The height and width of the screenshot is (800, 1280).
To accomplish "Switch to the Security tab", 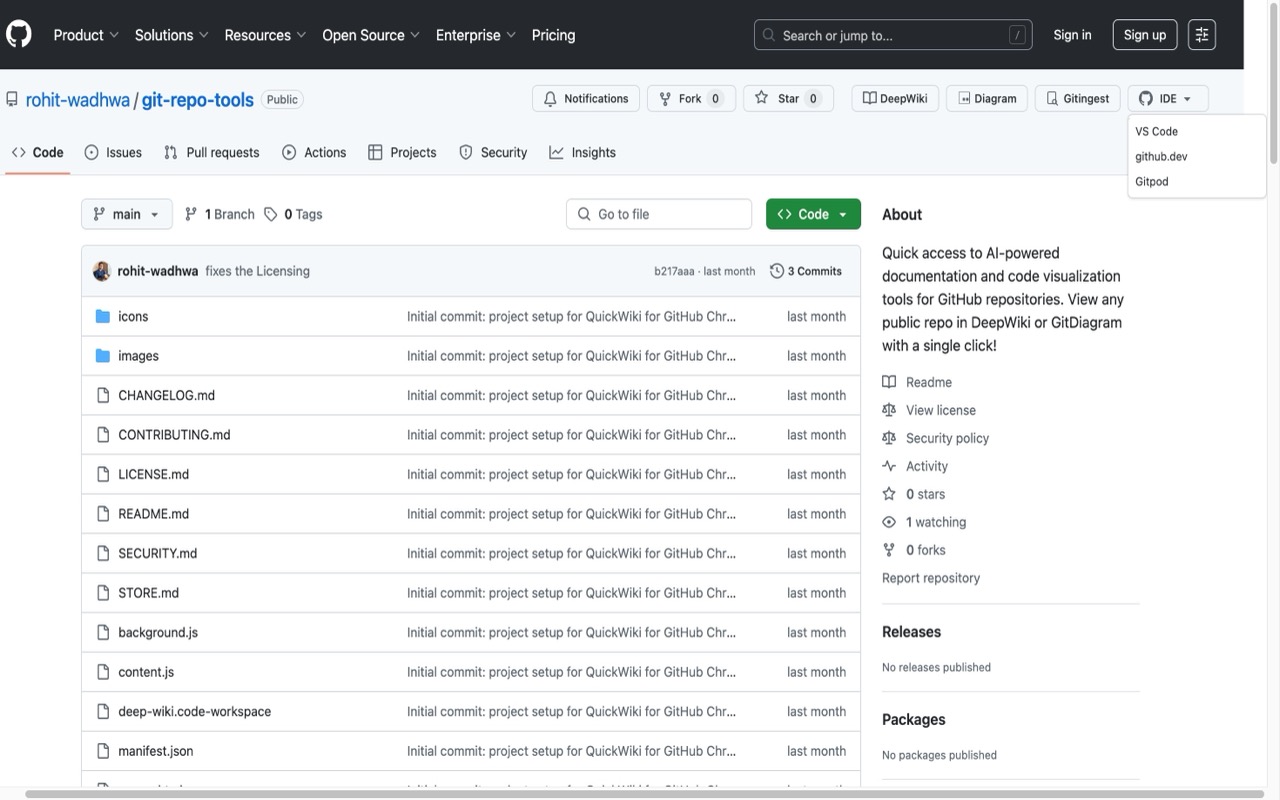I will 493,153.
